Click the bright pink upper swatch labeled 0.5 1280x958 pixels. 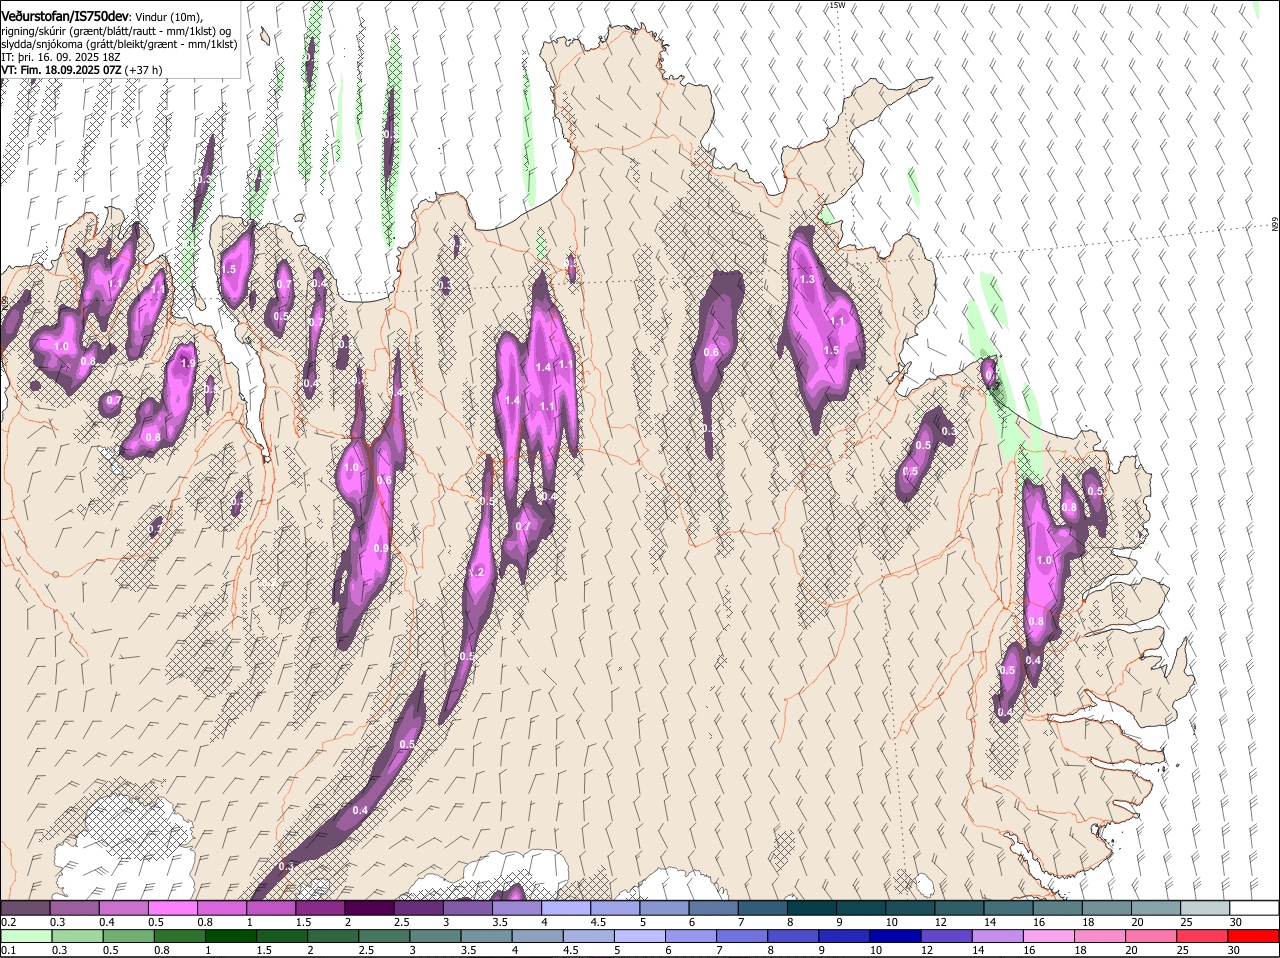click(173, 908)
